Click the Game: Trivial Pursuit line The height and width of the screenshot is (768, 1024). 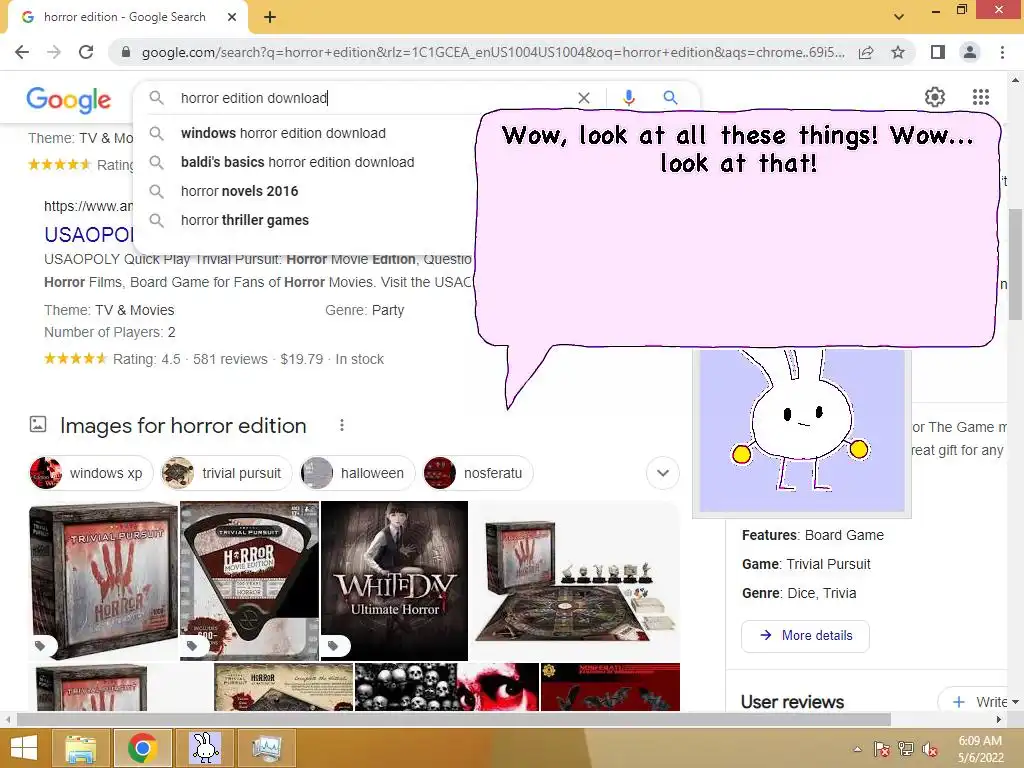pyautogui.click(x=806, y=564)
